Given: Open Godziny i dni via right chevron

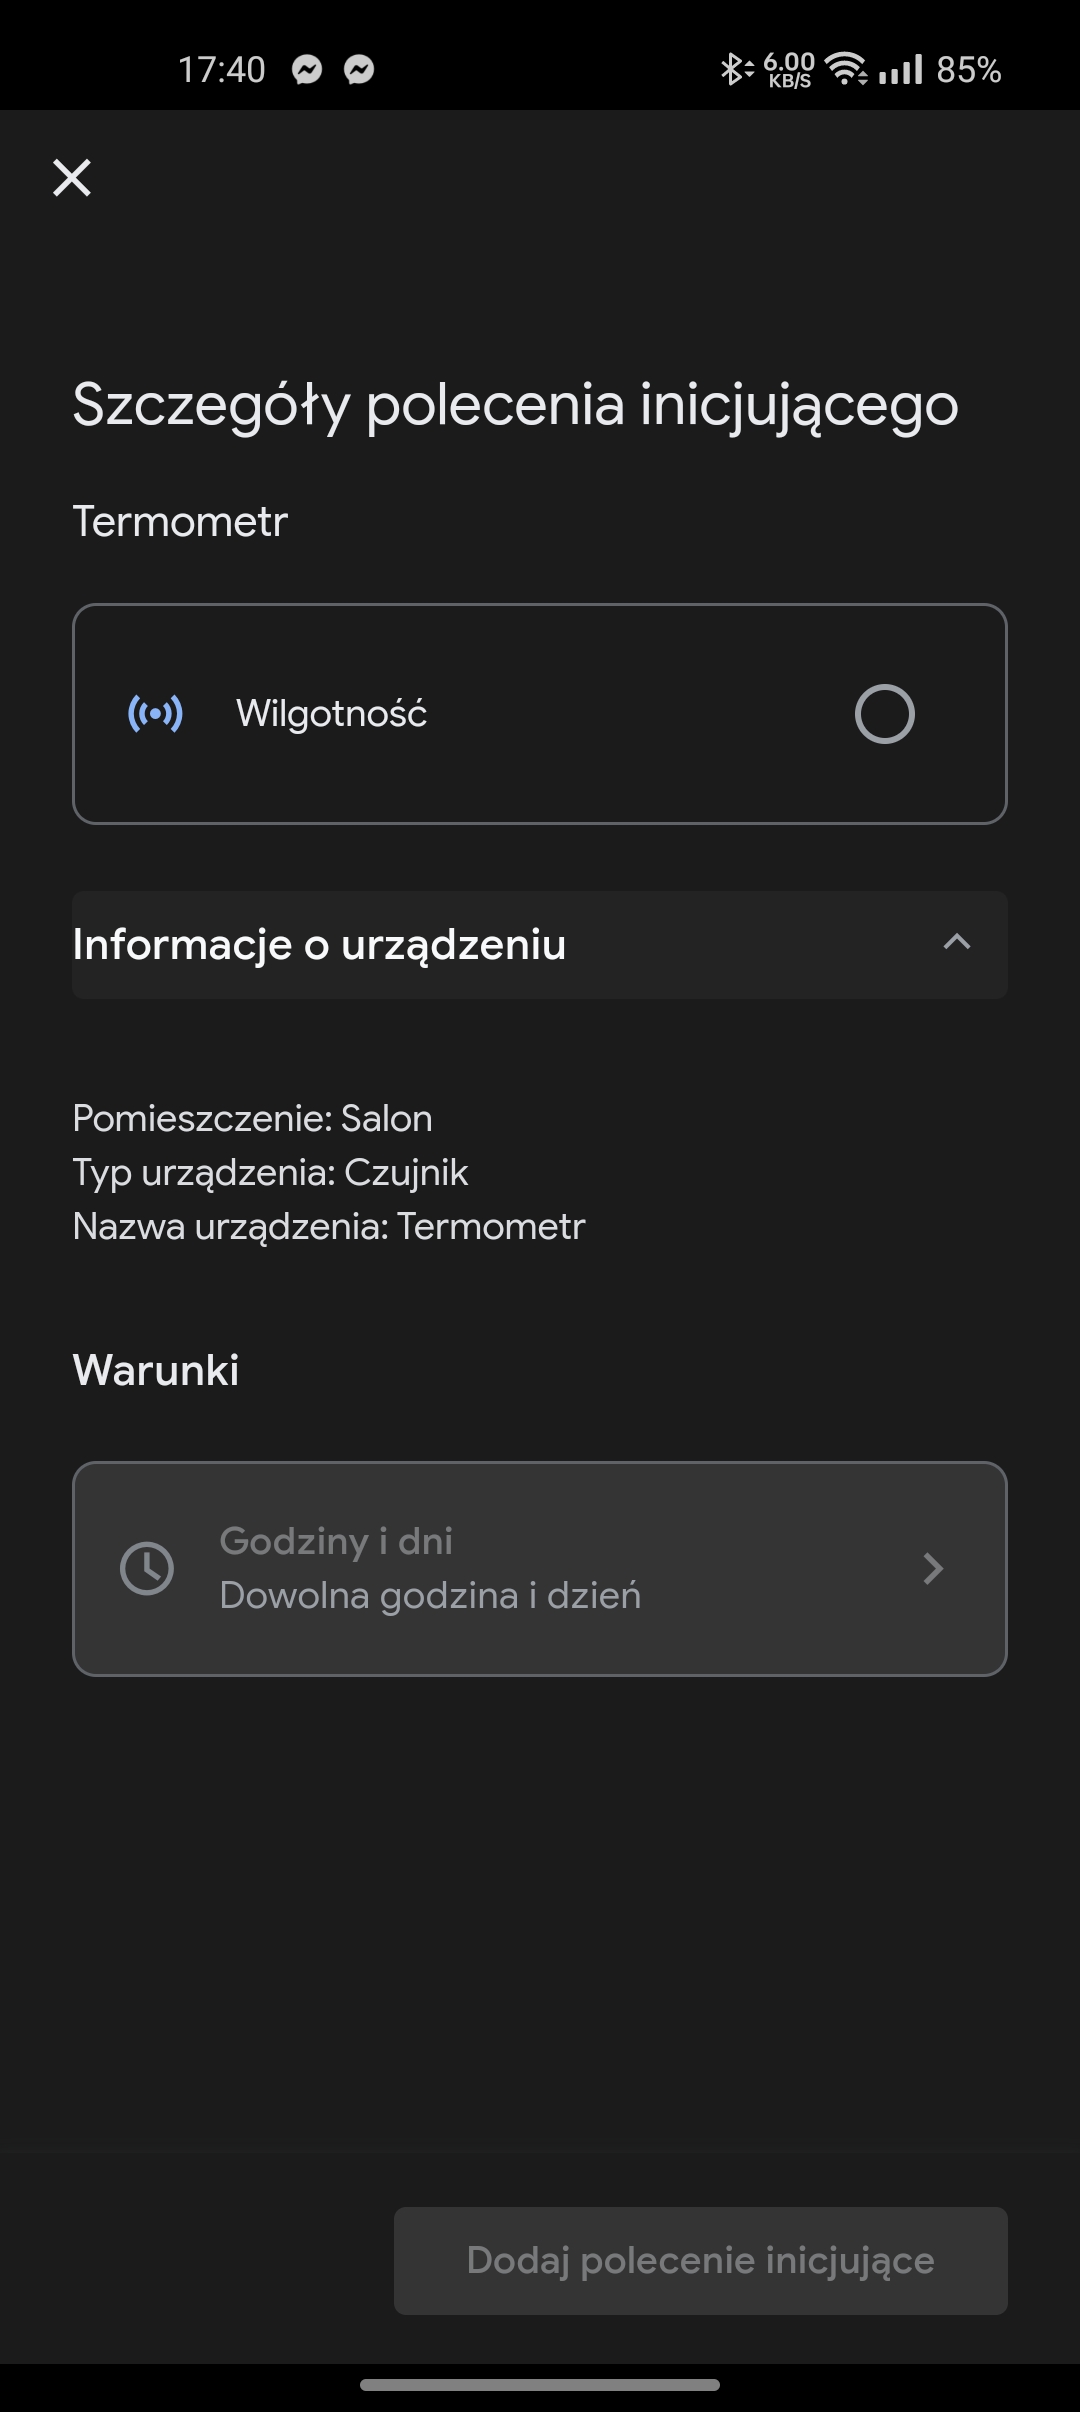Looking at the screenshot, I should point(932,1568).
